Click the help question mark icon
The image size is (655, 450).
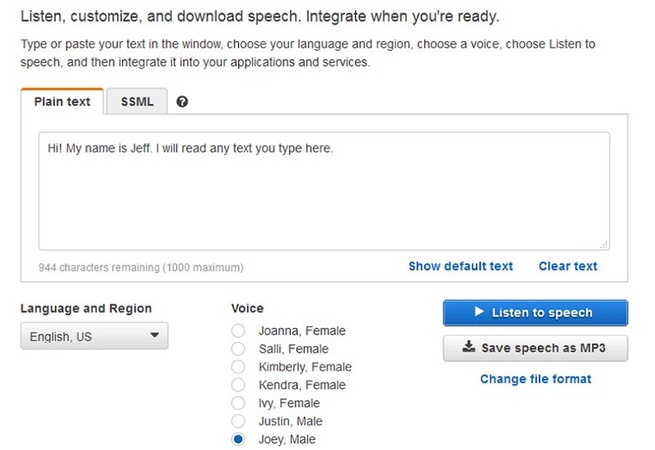pyautogui.click(x=182, y=102)
